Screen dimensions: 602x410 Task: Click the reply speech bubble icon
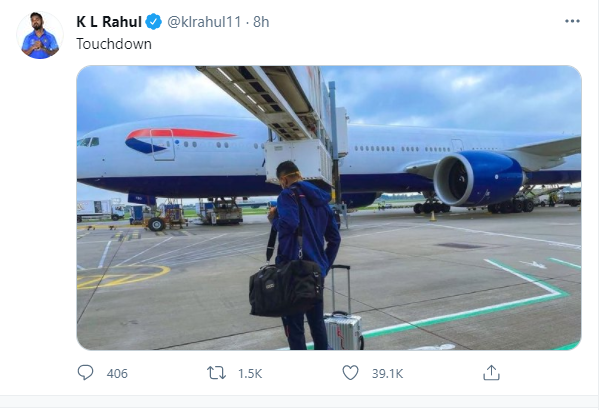pyautogui.click(x=85, y=373)
